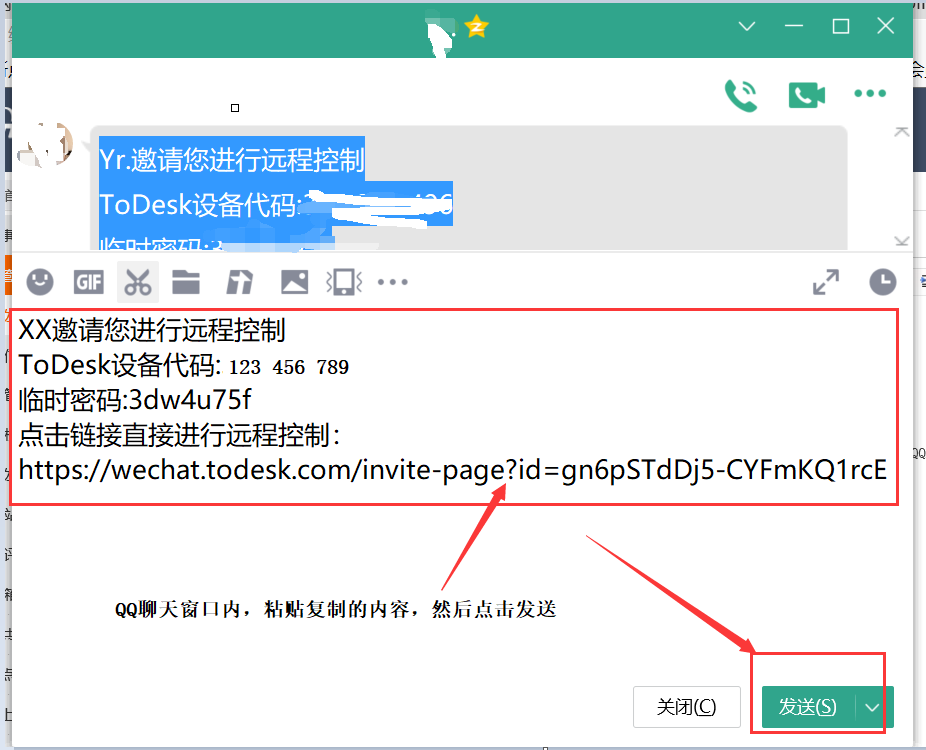
Task: Open the send options dropdown arrow
Action: [873, 707]
